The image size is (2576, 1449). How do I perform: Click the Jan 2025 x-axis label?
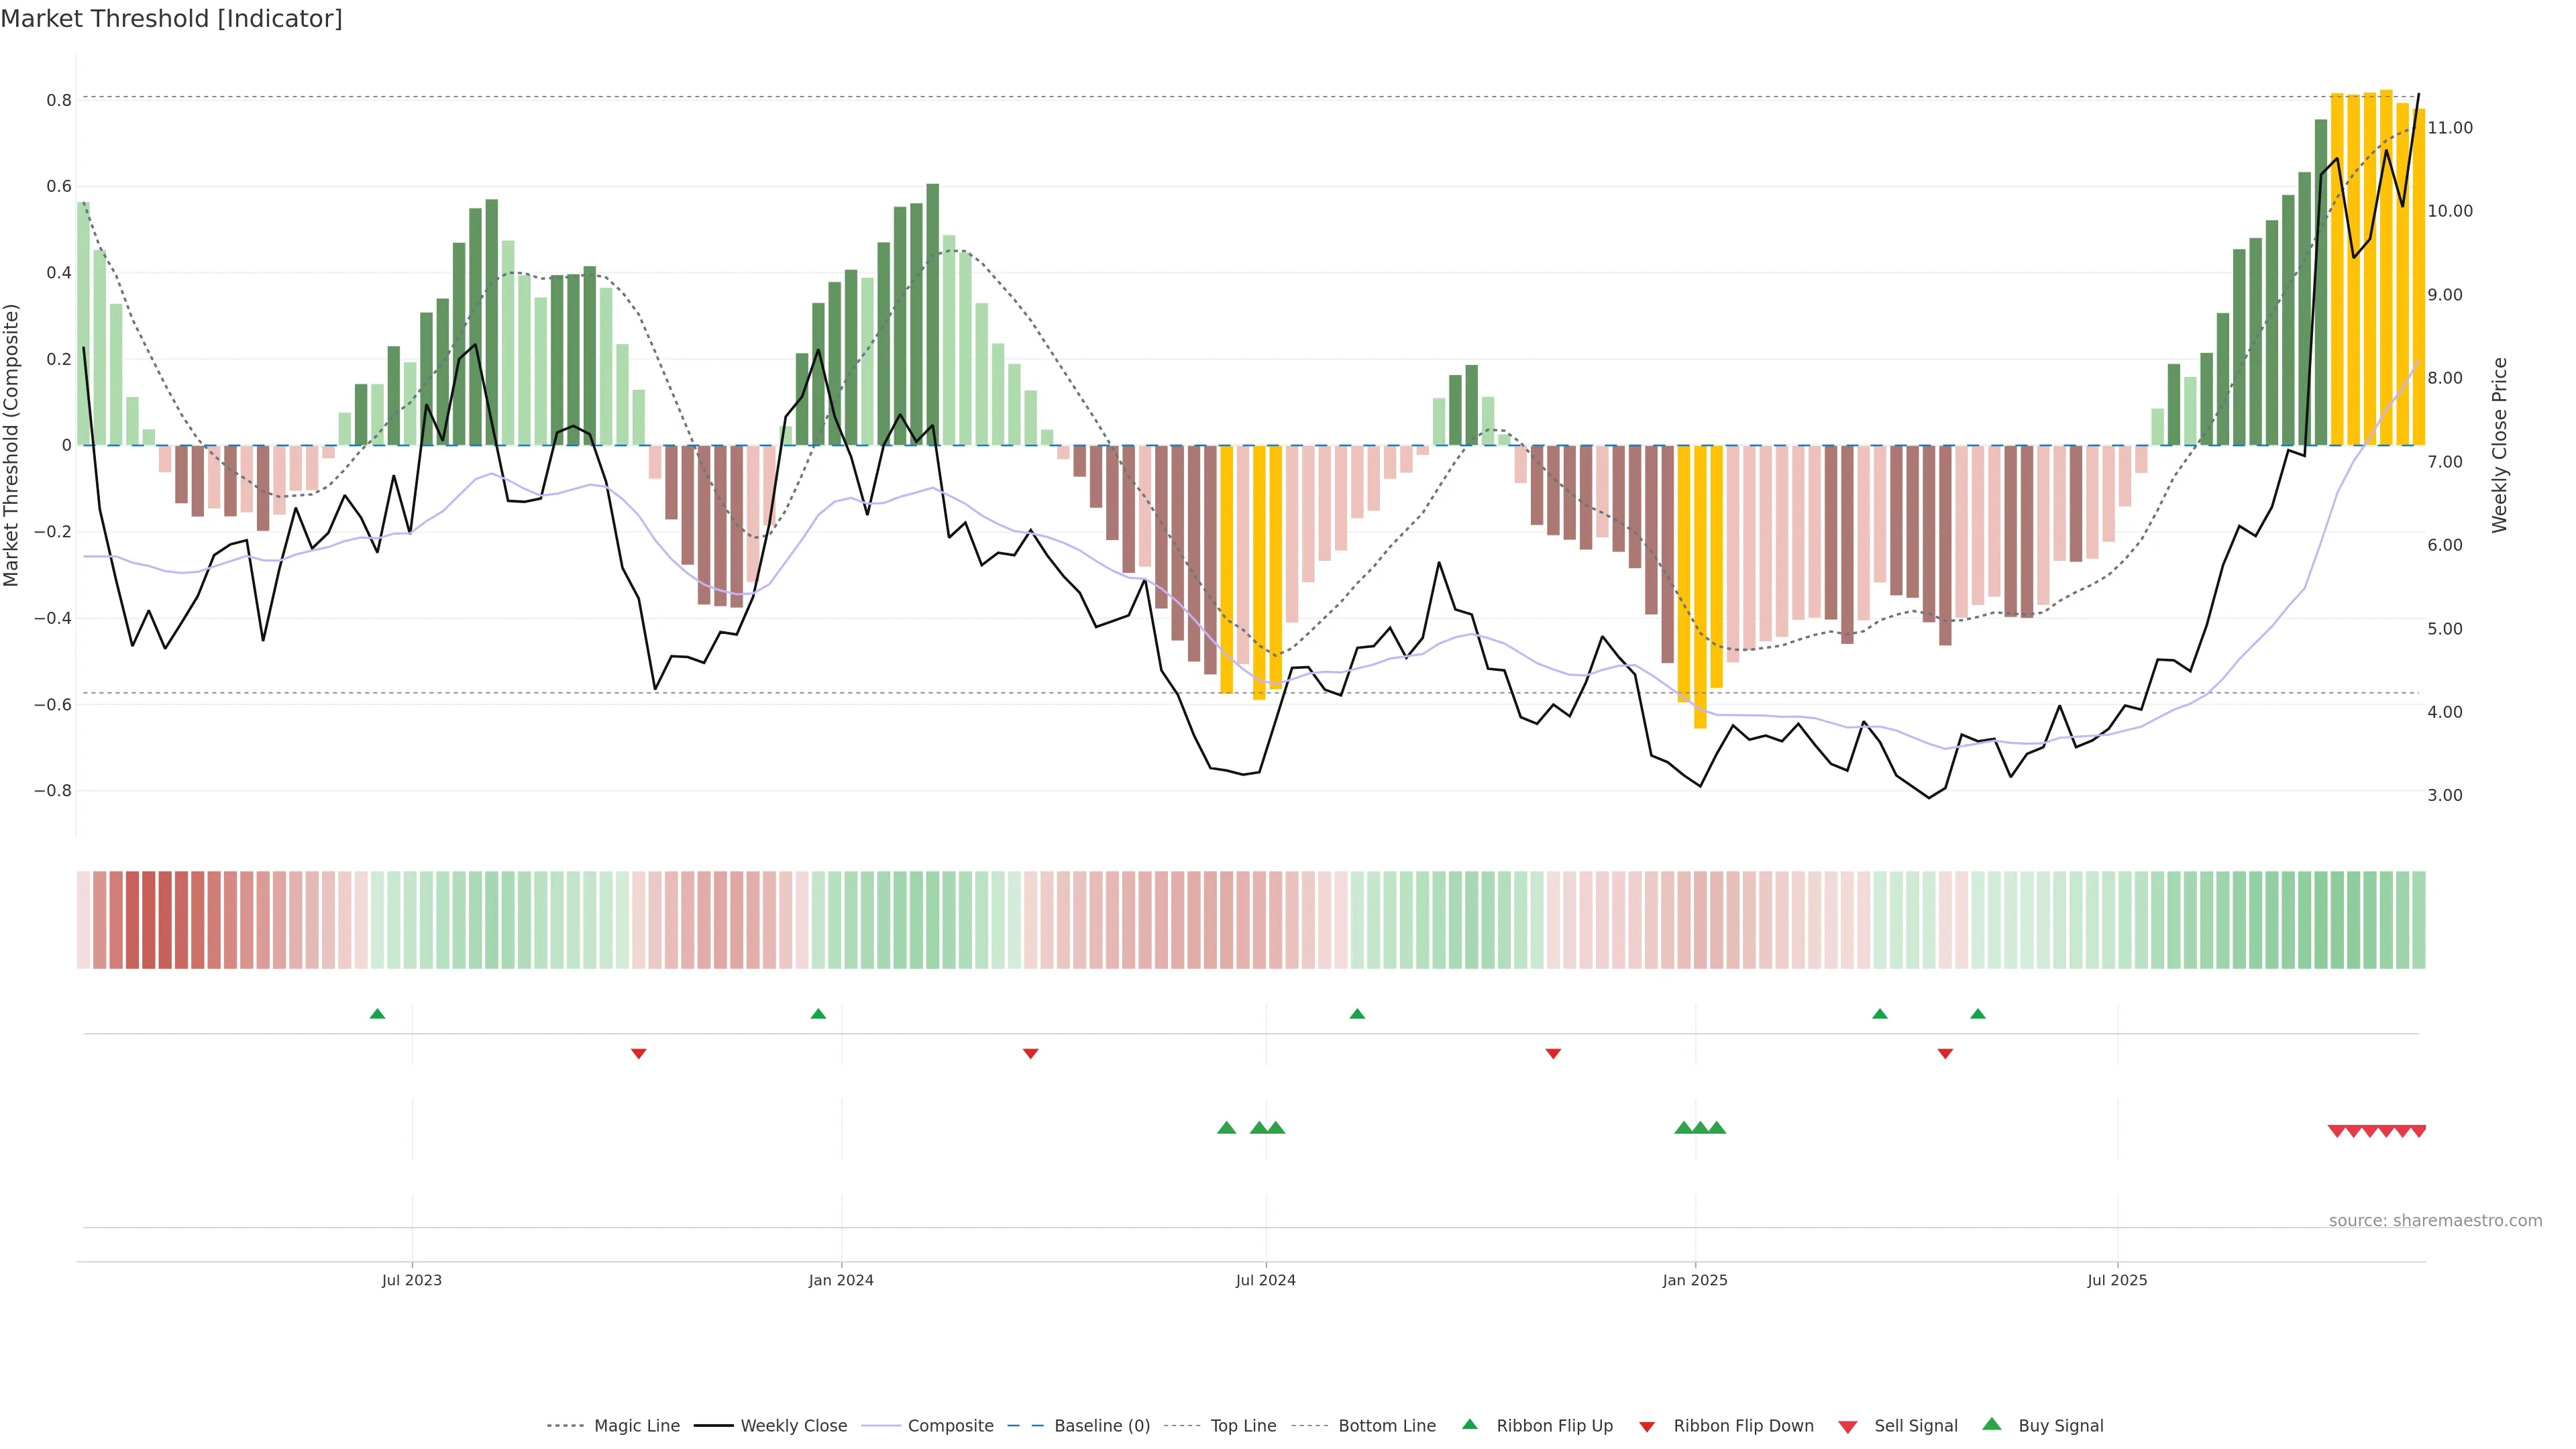pyautogui.click(x=1694, y=1280)
